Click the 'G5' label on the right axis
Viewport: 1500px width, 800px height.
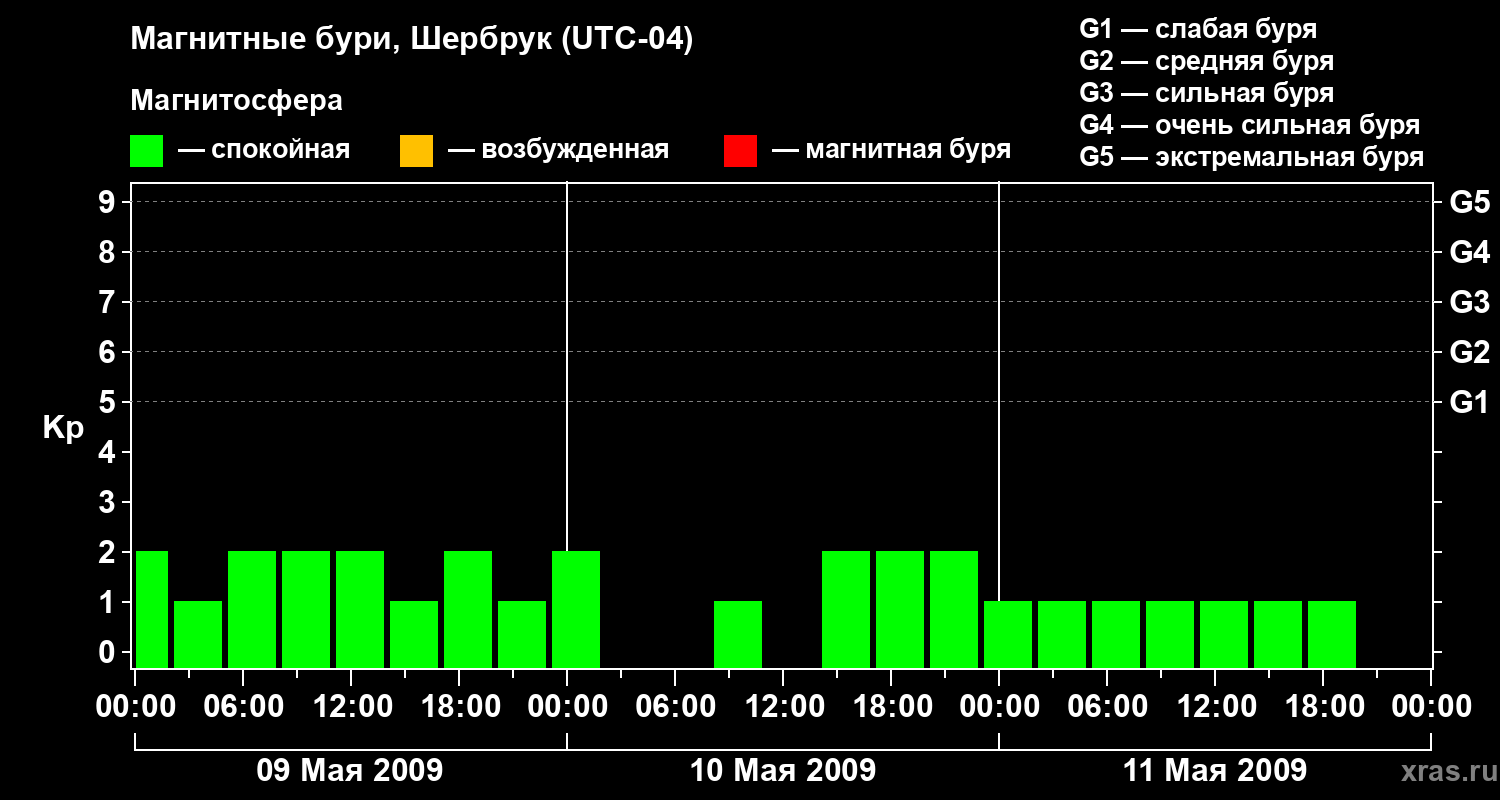click(x=1470, y=202)
